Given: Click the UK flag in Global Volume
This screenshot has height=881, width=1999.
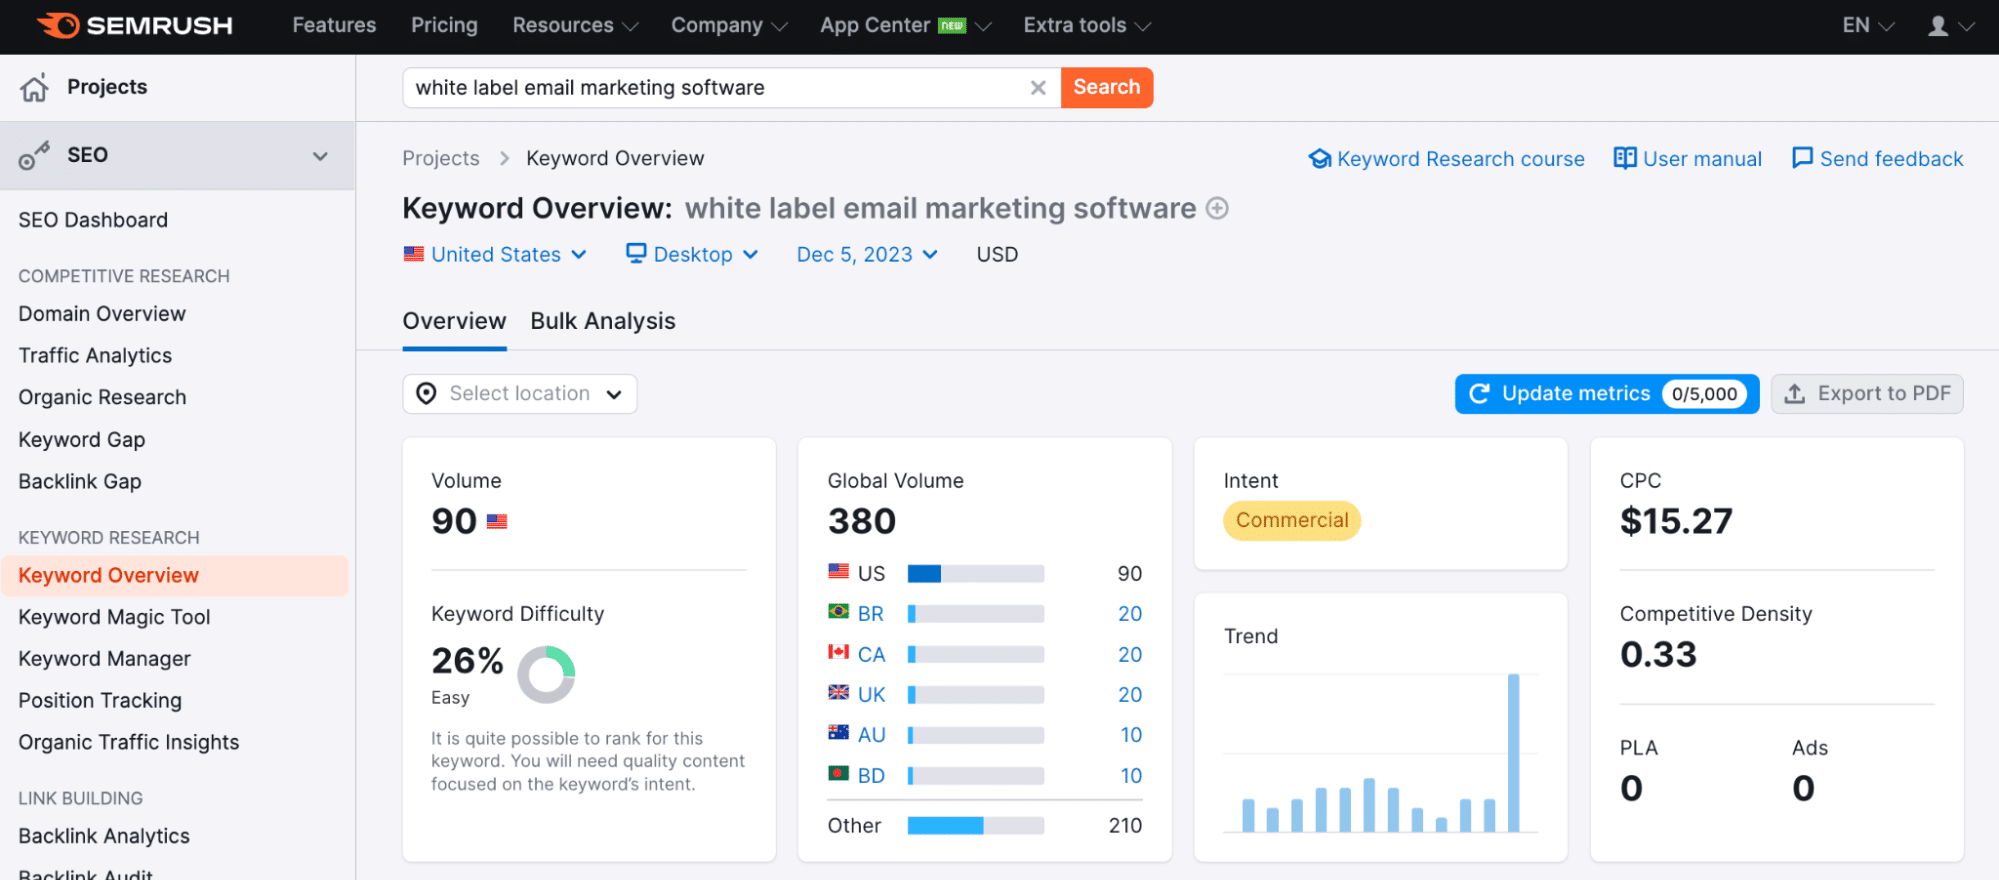Looking at the screenshot, I should [x=839, y=692].
